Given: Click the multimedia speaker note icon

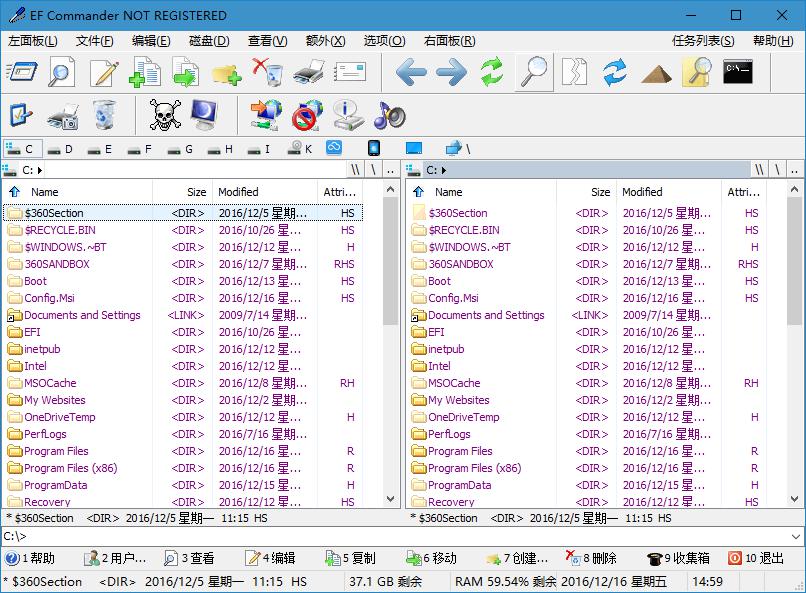Looking at the screenshot, I should [390, 115].
